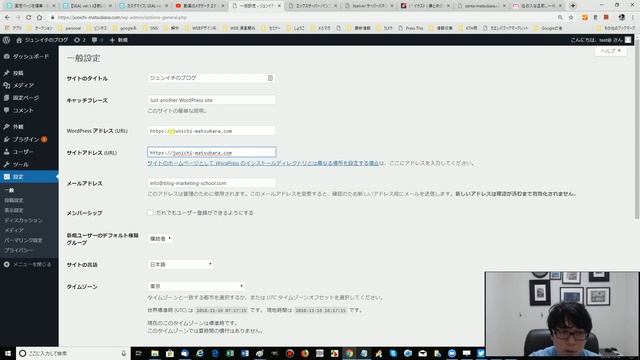This screenshot has width=640, height=360.
Task: Toggle the だれでもユーザー登録 membership checkbox
Action: (150, 213)
